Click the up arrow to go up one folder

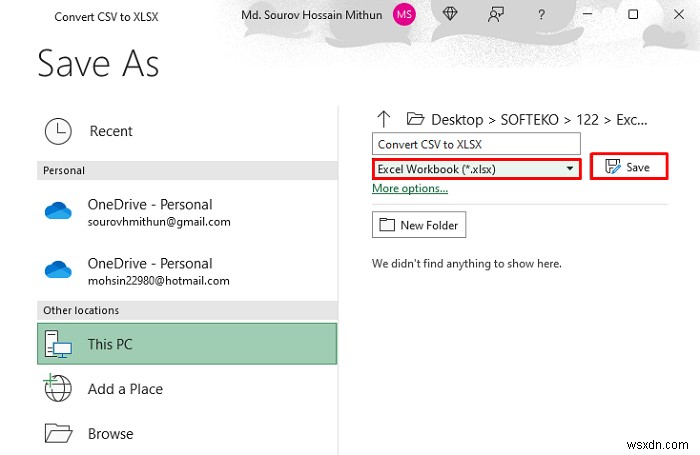(383, 119)
